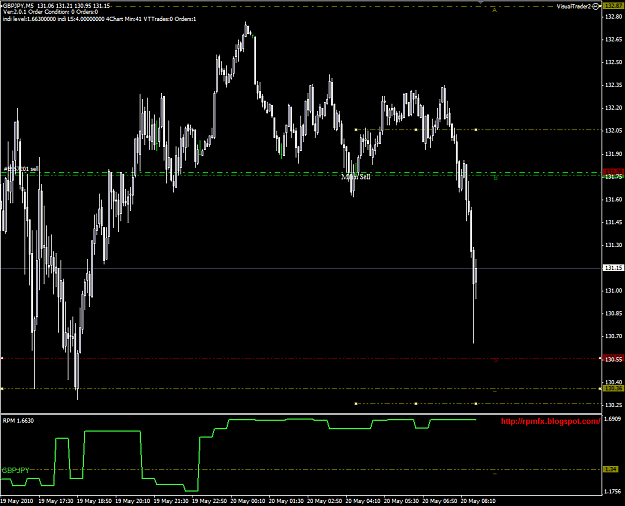Screen dimensions: 625x506
Task: Click the 132.80 price axis label
Action: click(x=613, y=17)
